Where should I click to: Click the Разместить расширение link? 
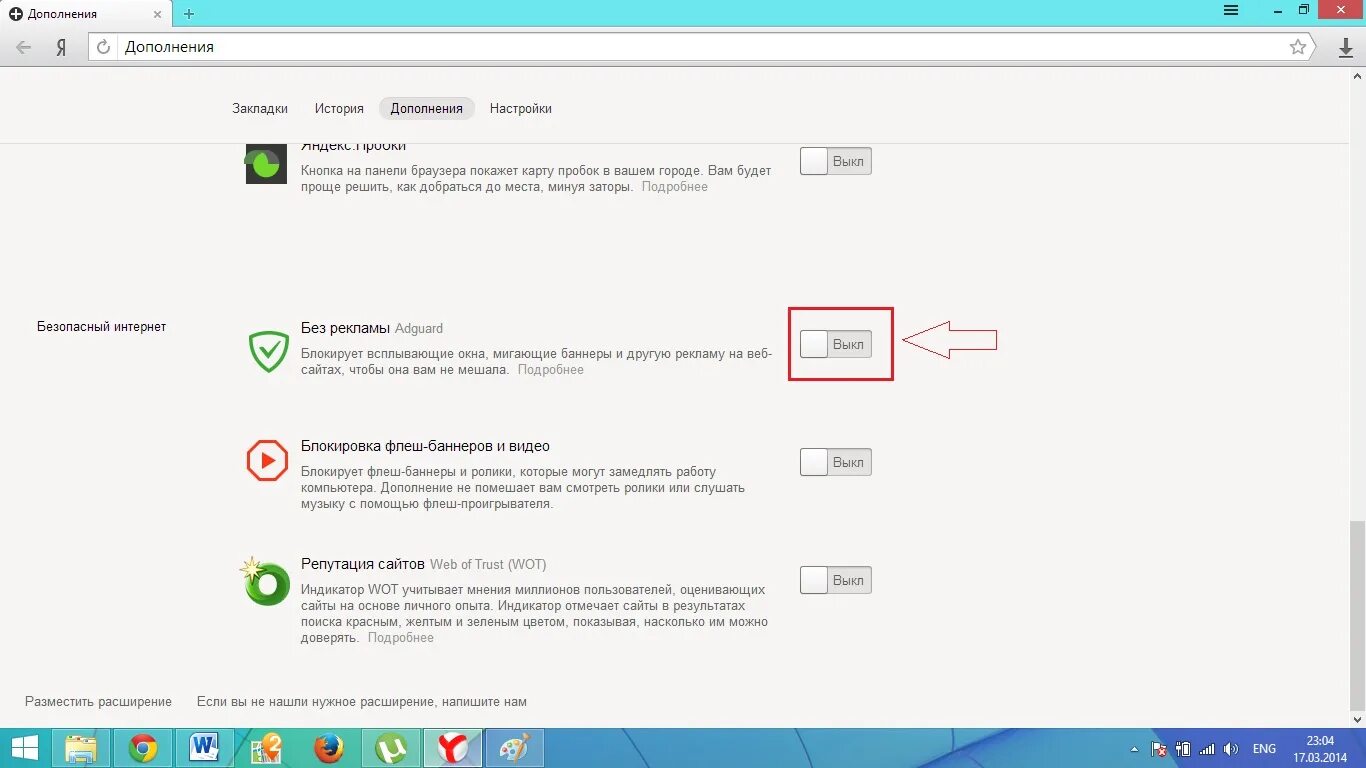click(98, 702)
